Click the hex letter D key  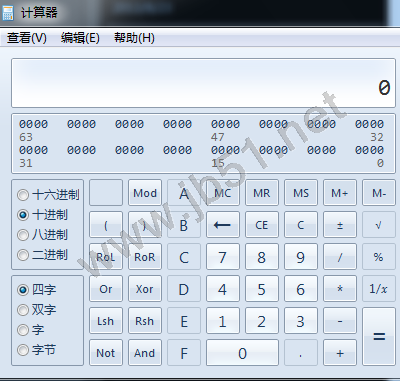[184, 289]
